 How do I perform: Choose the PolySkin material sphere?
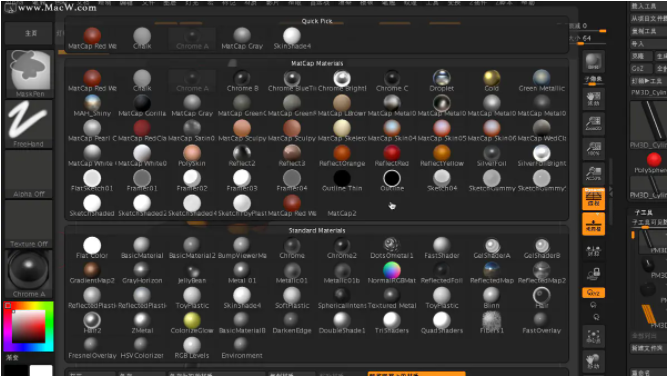[192, 155]
